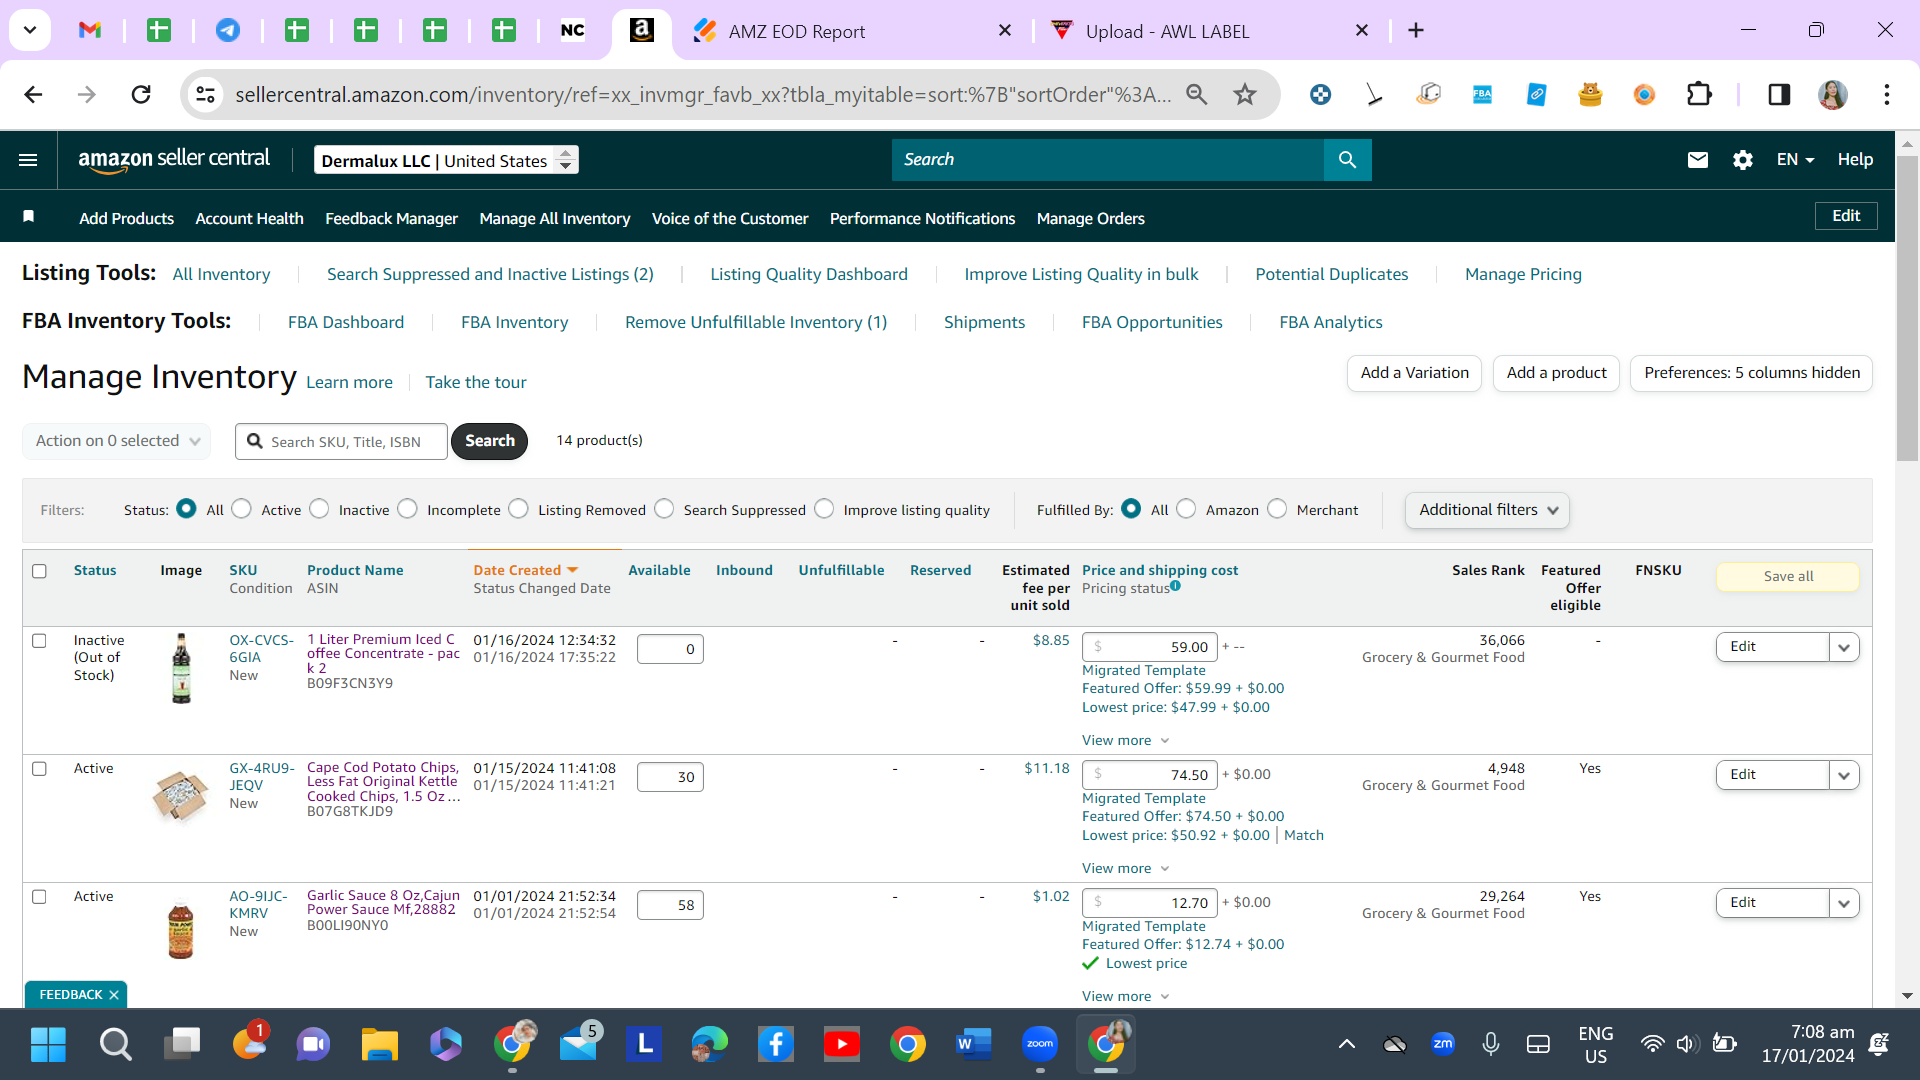This screenshot has height=1080, width=1920.
Task: Click Match next to the $50.92 lowest price
Action: click(1304, 835)
